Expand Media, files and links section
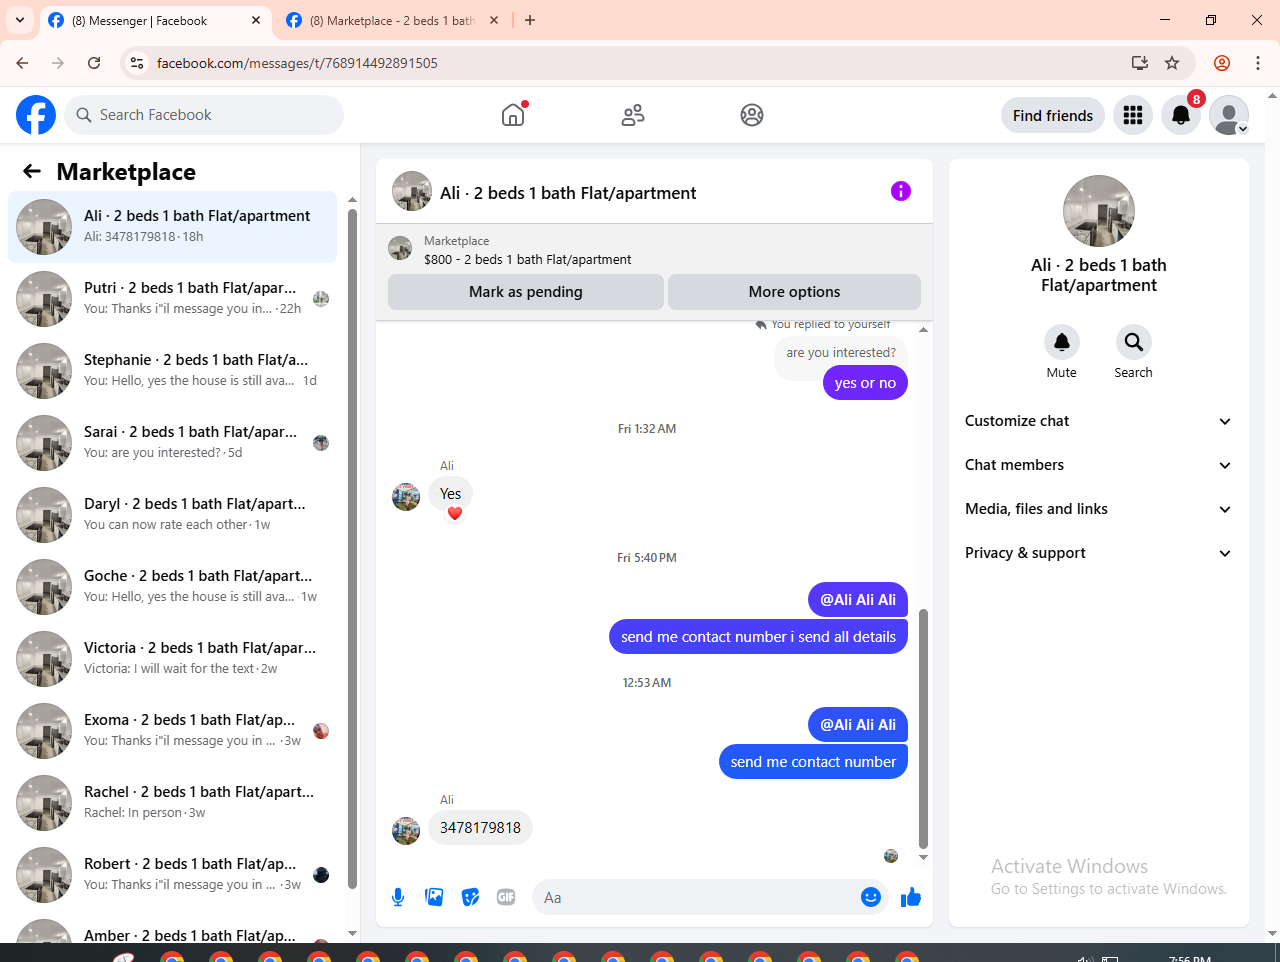The height and width of the screenshot is (962, 1280). (x=1098, y=509)
